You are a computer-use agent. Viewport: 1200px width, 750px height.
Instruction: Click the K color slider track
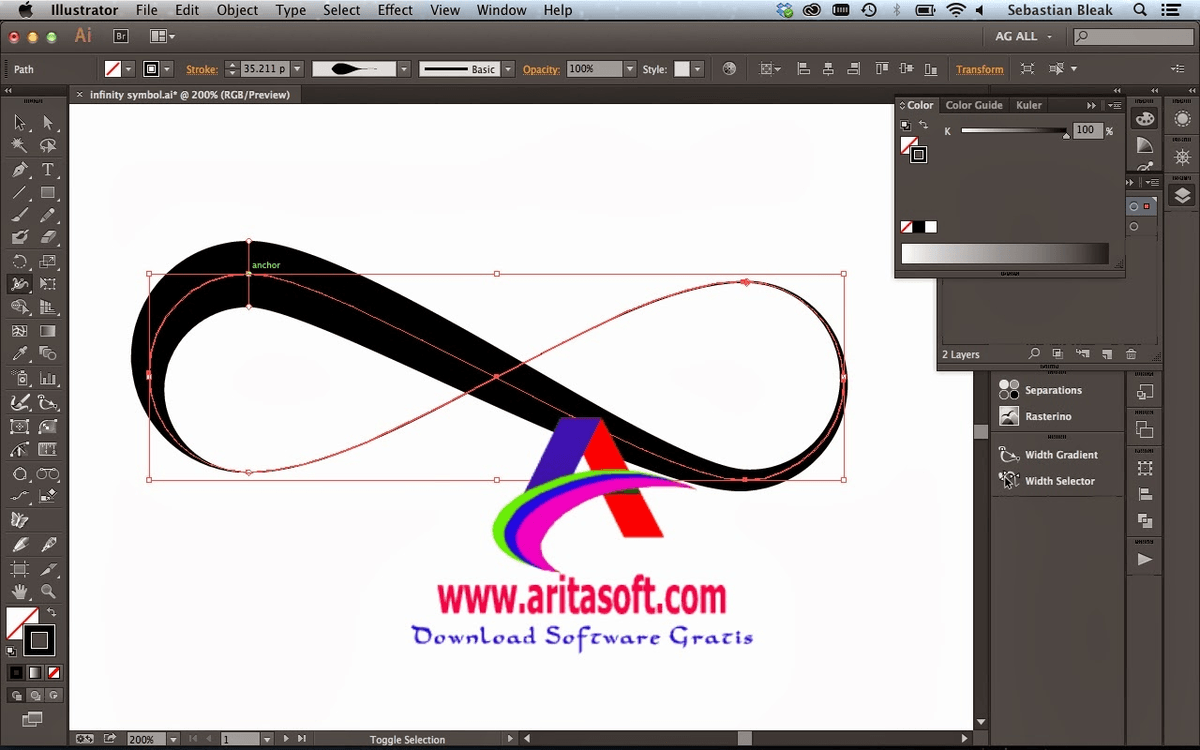pos(1012,131)
